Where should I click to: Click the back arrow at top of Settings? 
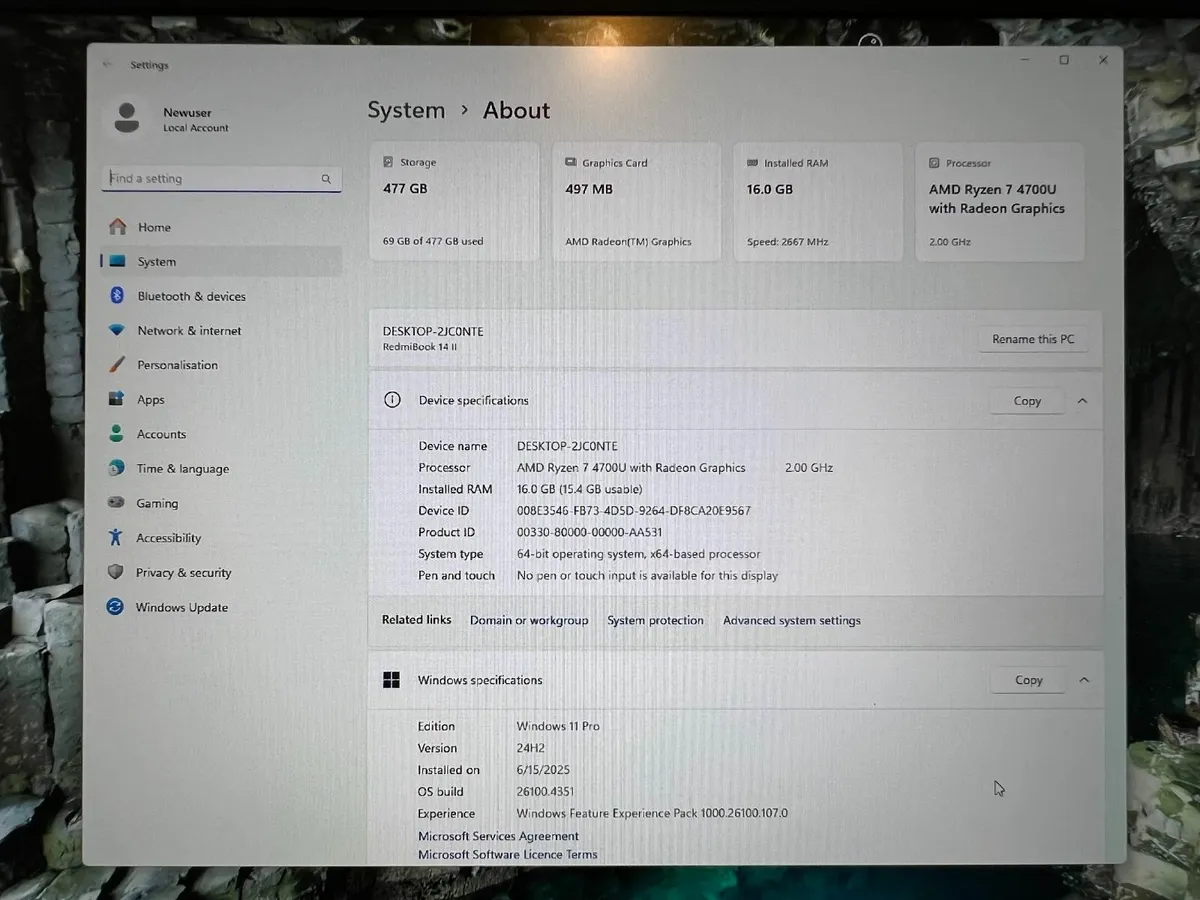[108, 64]
